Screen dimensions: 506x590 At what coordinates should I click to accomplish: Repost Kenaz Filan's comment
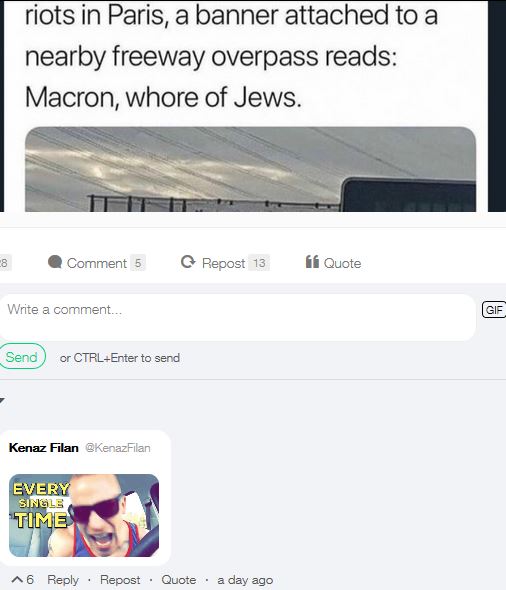(x=120, y=580)
